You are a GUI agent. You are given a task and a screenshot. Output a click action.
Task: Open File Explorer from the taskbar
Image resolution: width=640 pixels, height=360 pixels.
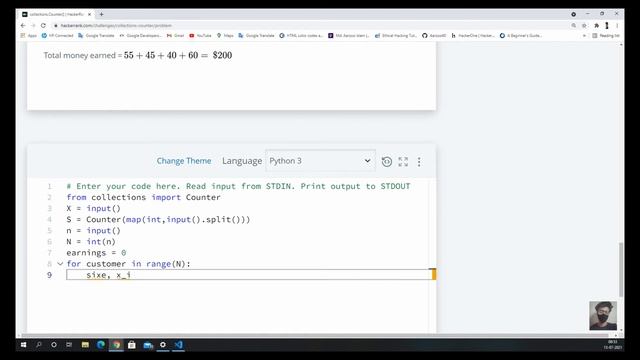tap(85, 345)
